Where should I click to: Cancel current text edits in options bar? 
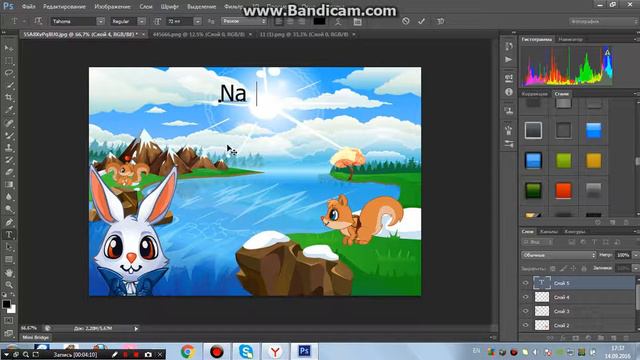tap(405, 21)
